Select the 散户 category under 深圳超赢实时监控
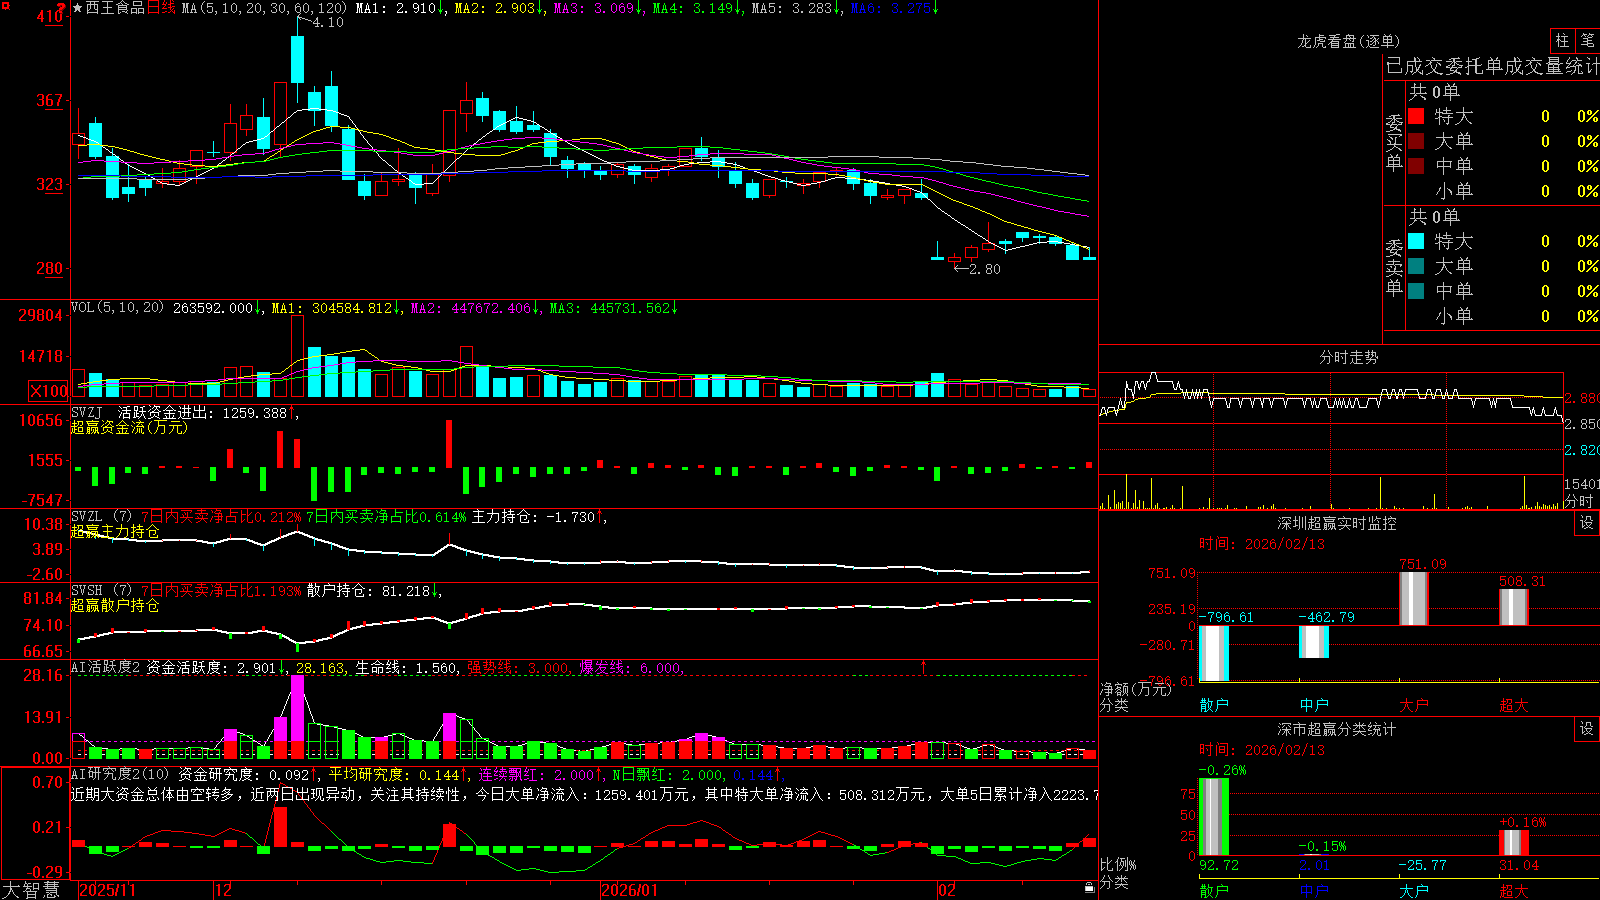Viewport: 1600px width, 900px height. tap(1214, 705)
